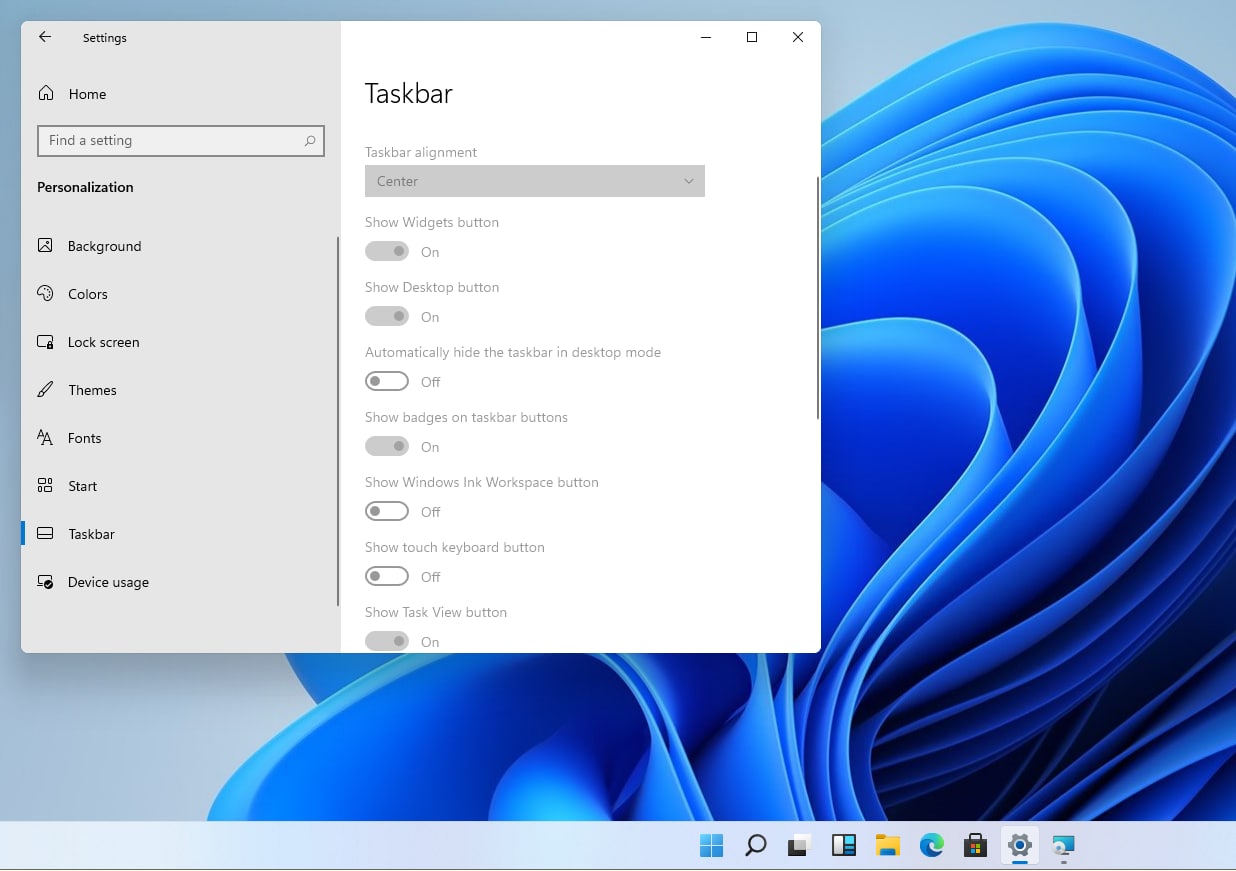1236x871 pixels.
Task: Open Microsoft Store from the taskbar
Action: (976, 846)
